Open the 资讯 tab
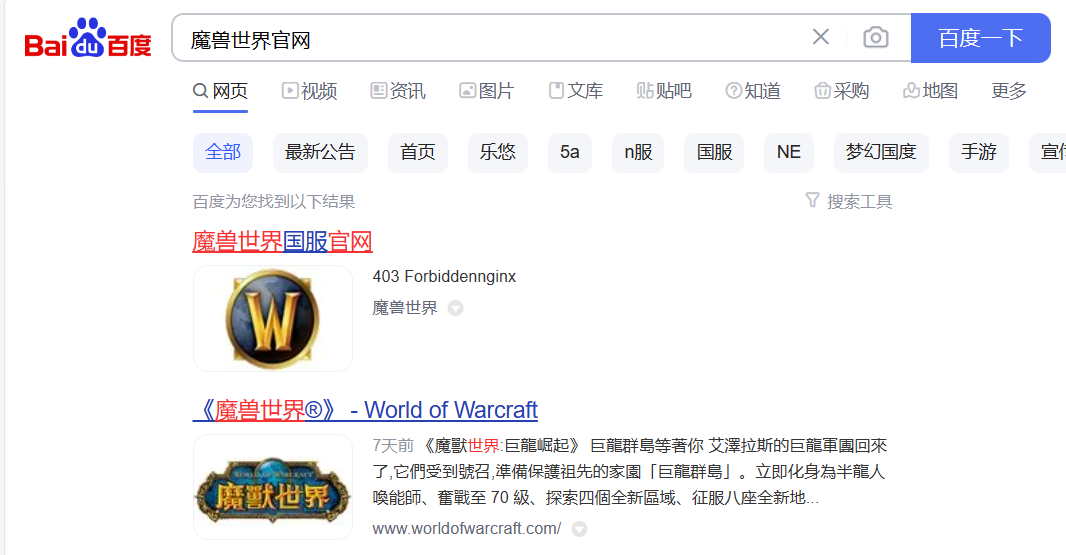The image size is (1066, 555). pos(398,91)
